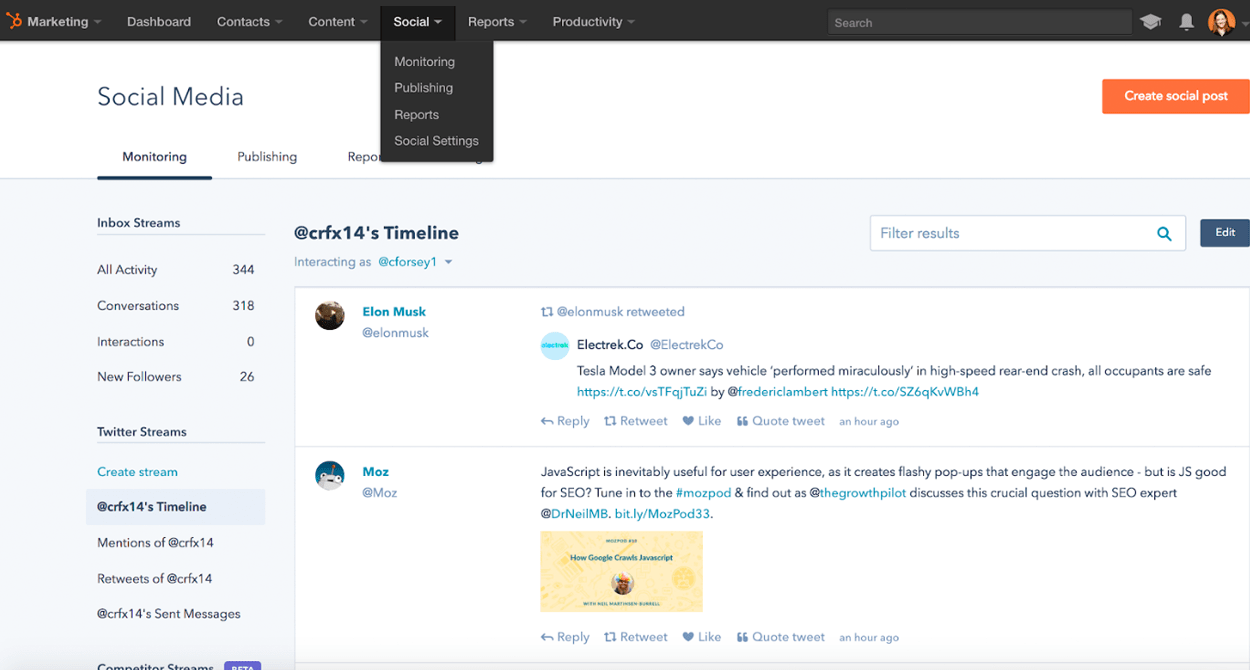Retweet the Electrek.Co tweet
The height and width of the screenshot is (670, 1250).
point(636,421)
